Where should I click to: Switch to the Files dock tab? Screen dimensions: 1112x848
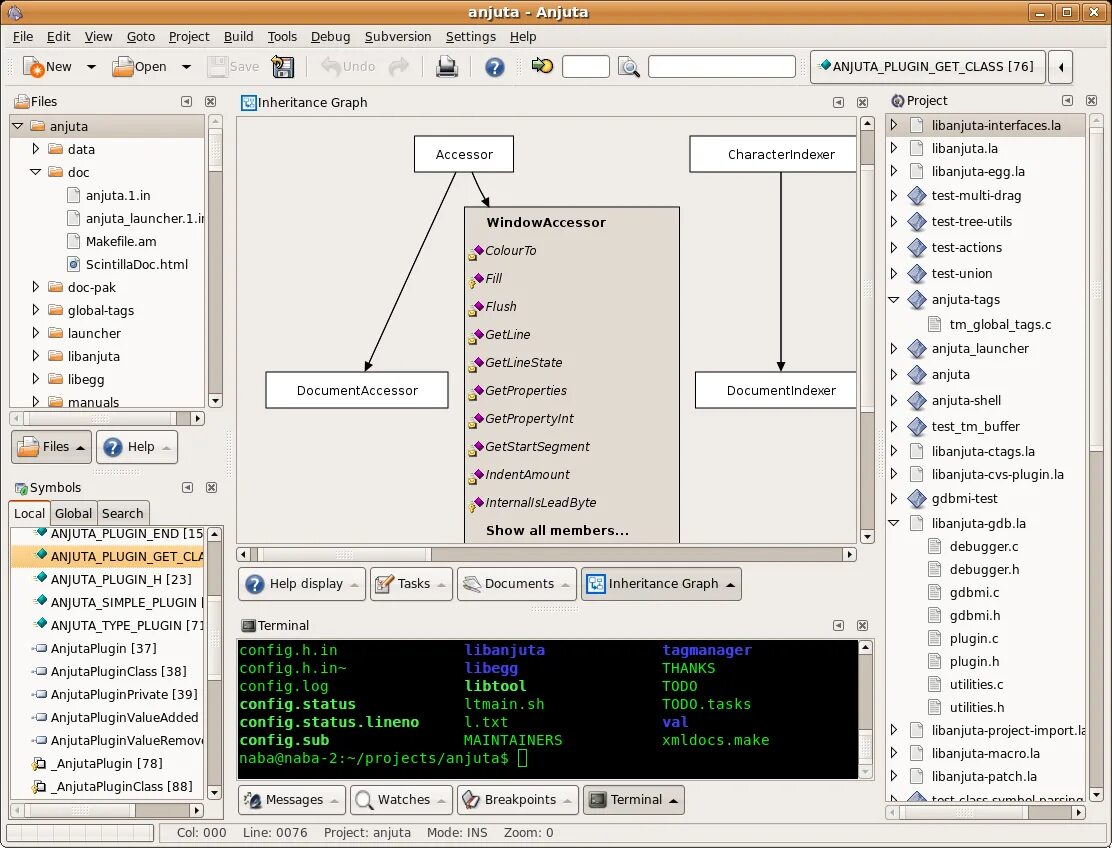click(51, 447)
